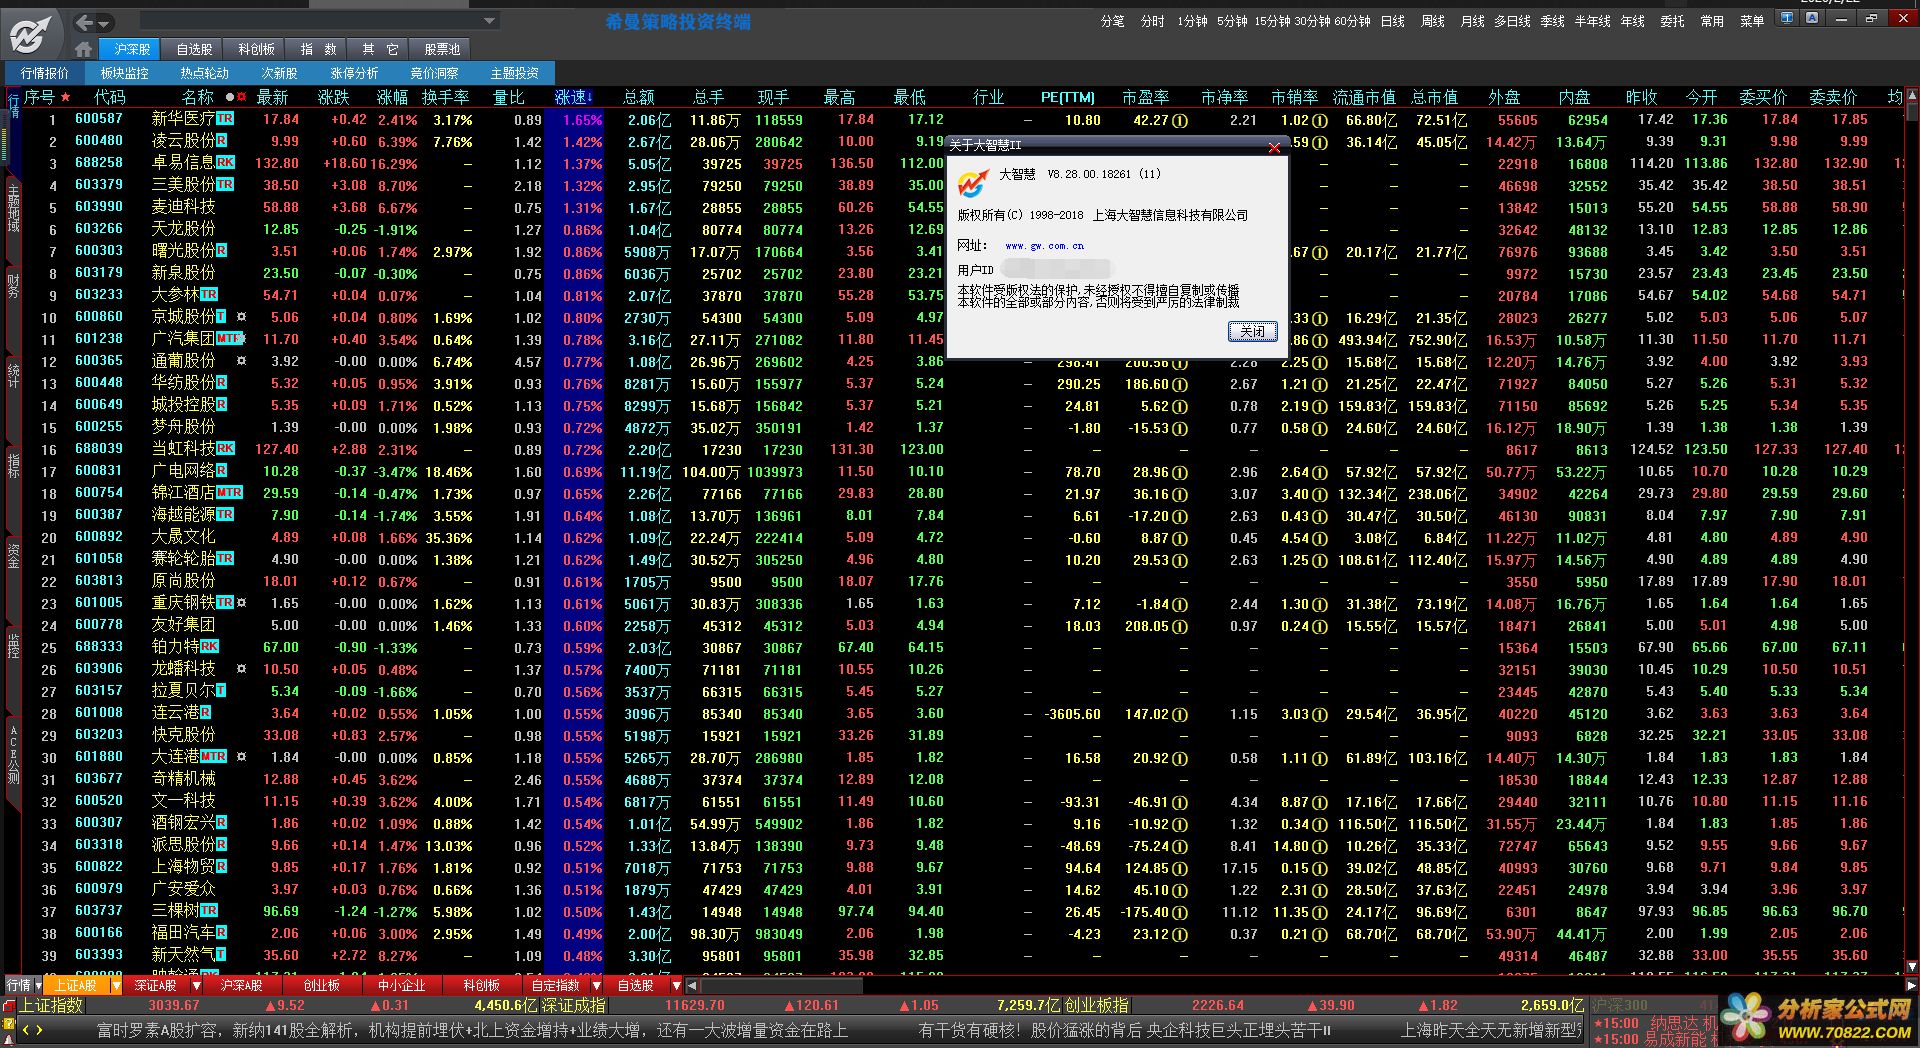The height and width of the screenshot is (1048, 1920).
Task: Click 上证指数 in the status bar
Action: 52,1006
